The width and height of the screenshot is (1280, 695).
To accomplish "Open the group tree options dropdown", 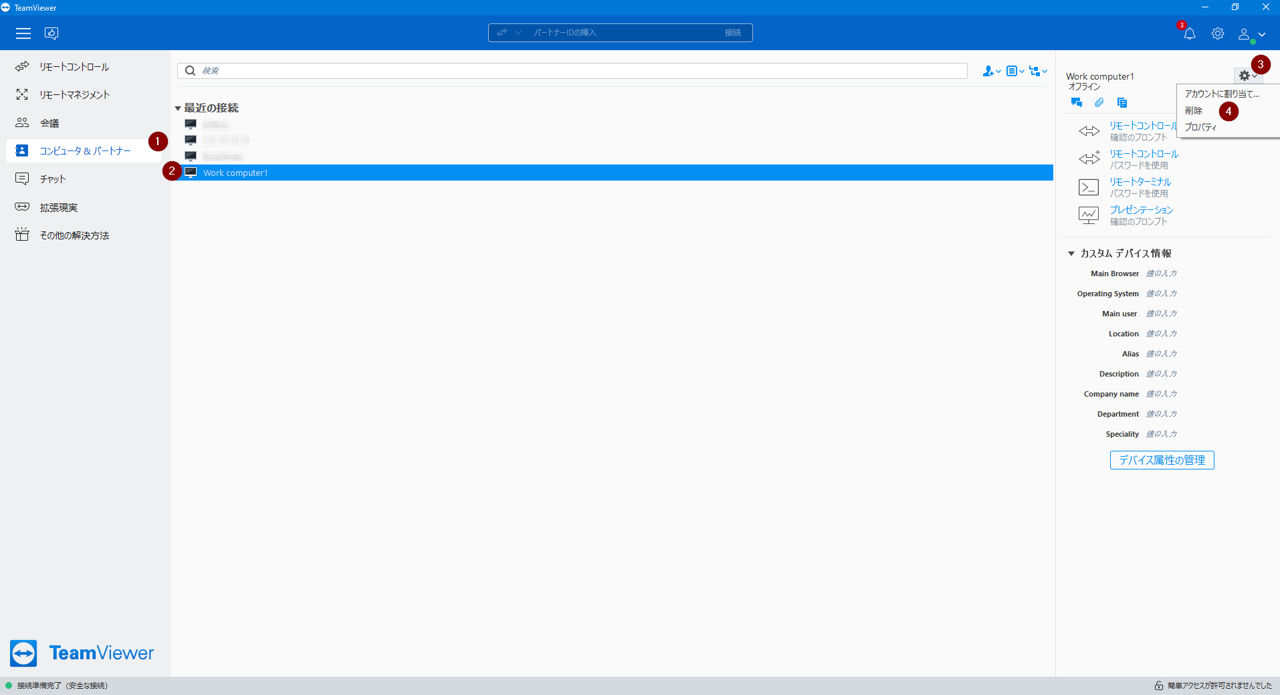I will (x=1038, y=71).
